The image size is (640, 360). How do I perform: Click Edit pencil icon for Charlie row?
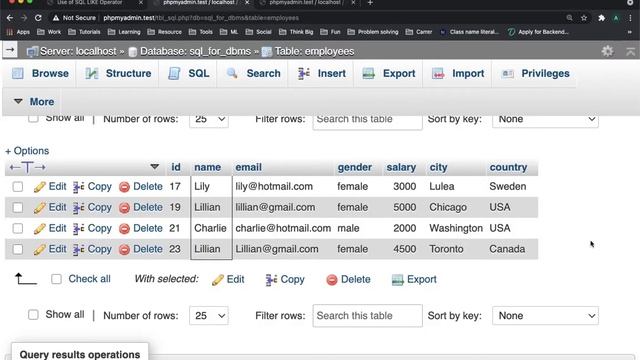pos(40,229)
